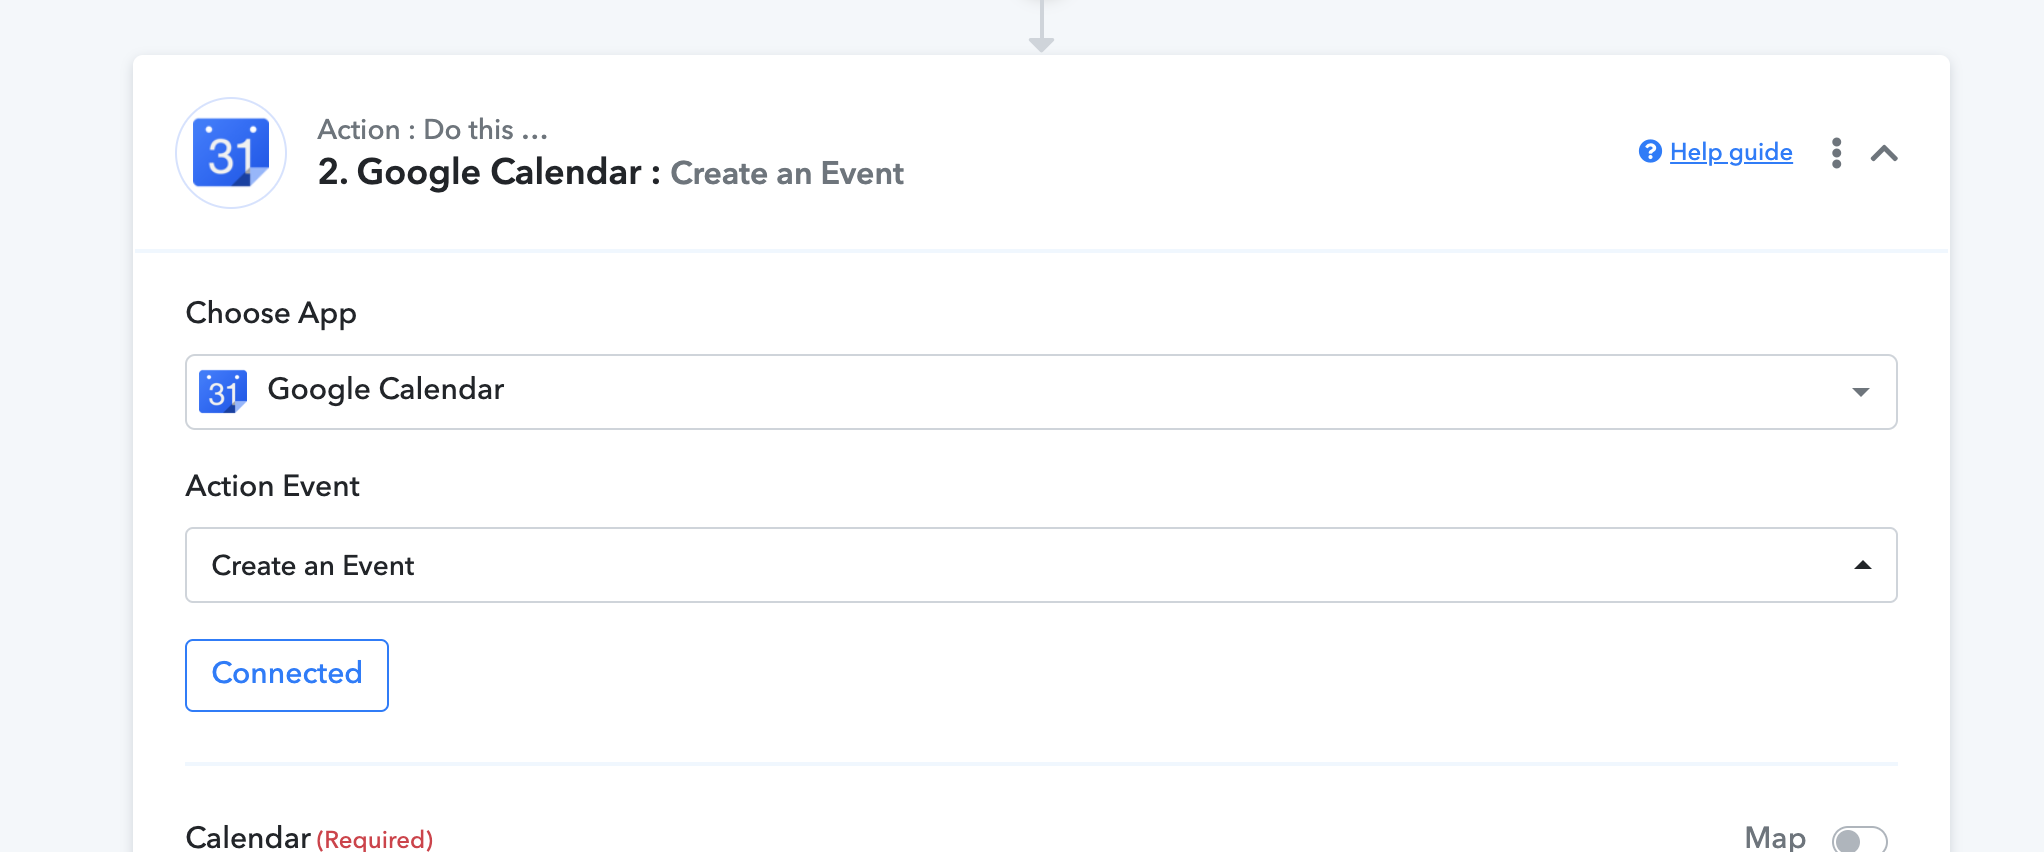This screenshot has width=2044, height=852.
Task: Click the Action Event dropdown caret
Action: [x=1862, y=565]
